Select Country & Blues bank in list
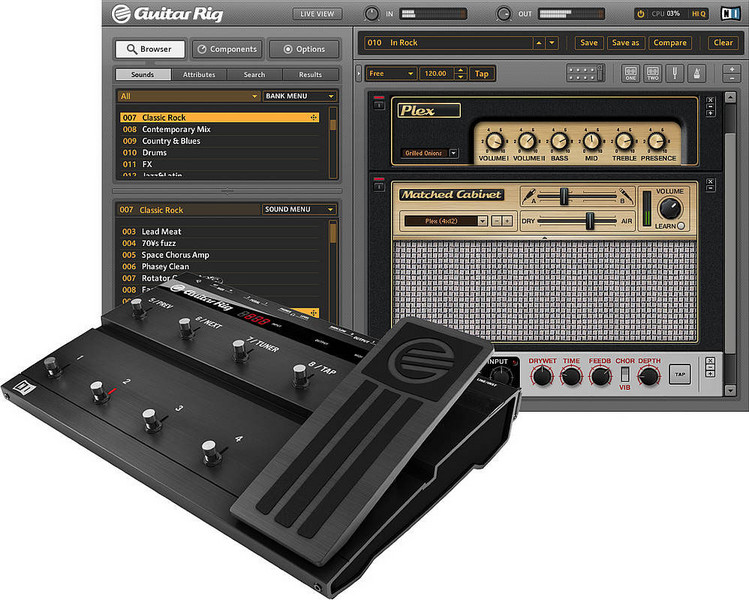Screen dimensions: 749x600 tap(171, 141)
